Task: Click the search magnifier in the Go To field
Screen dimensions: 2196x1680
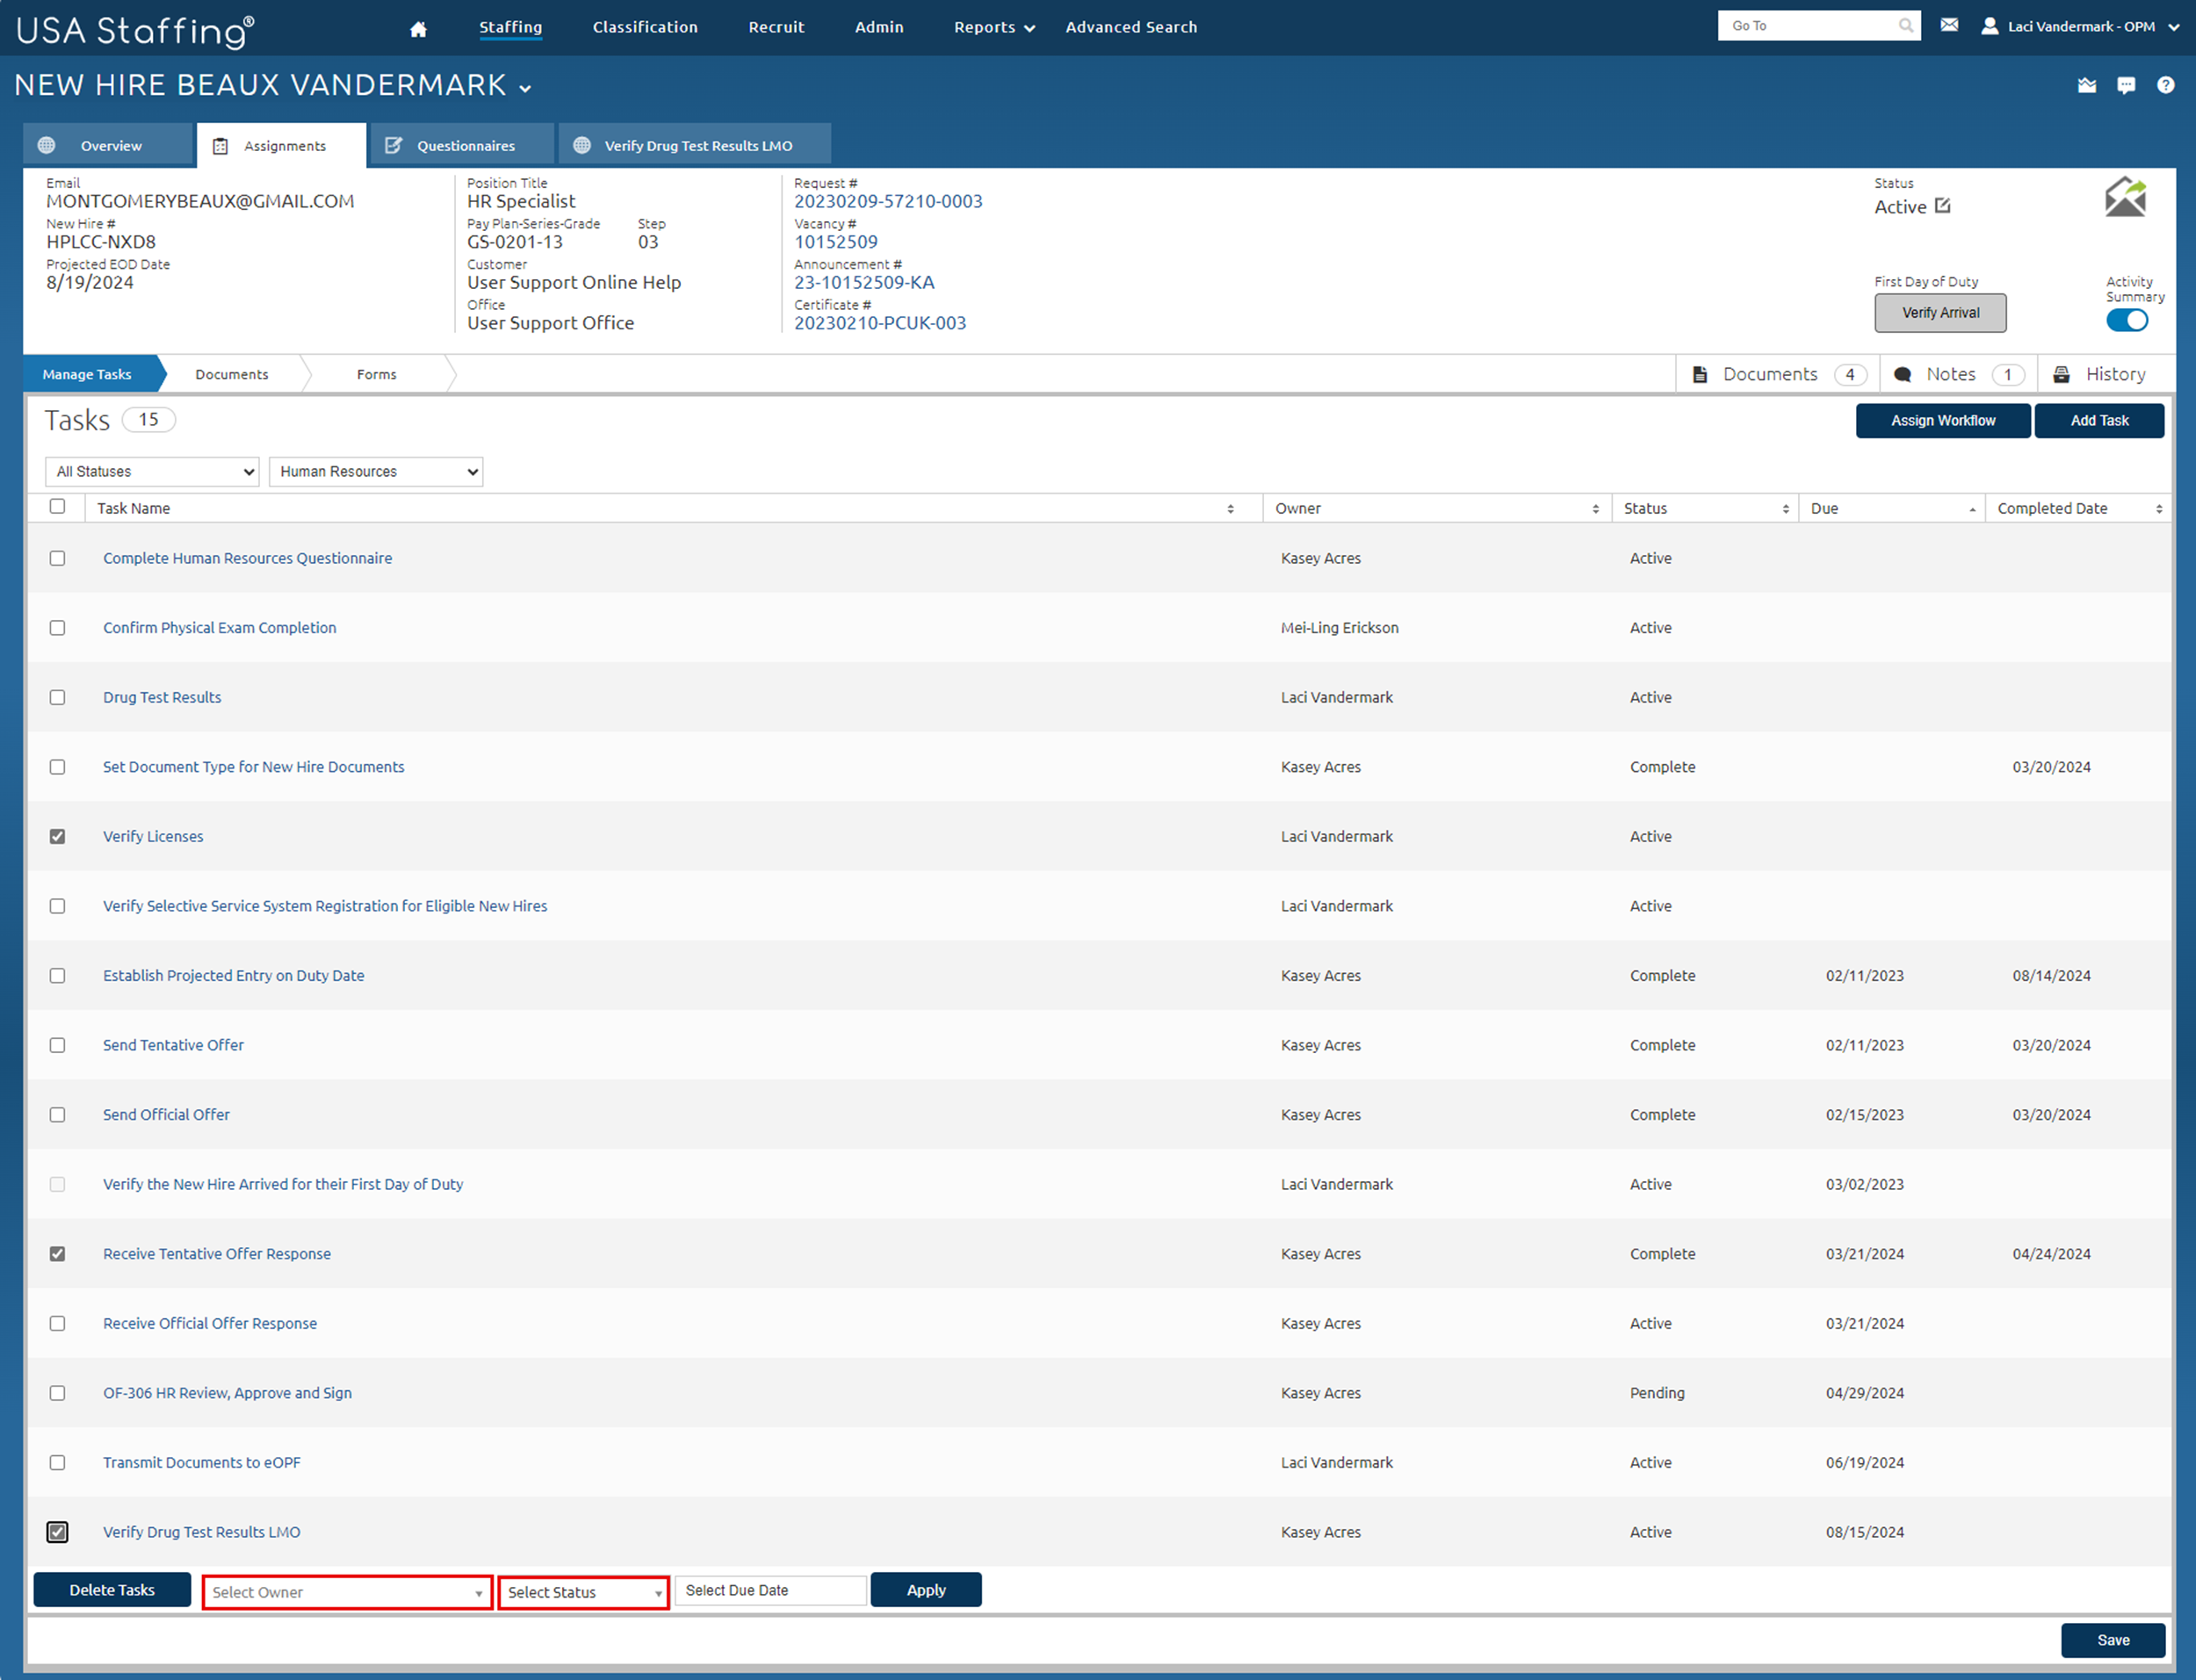Action: tap(1906, 25)
